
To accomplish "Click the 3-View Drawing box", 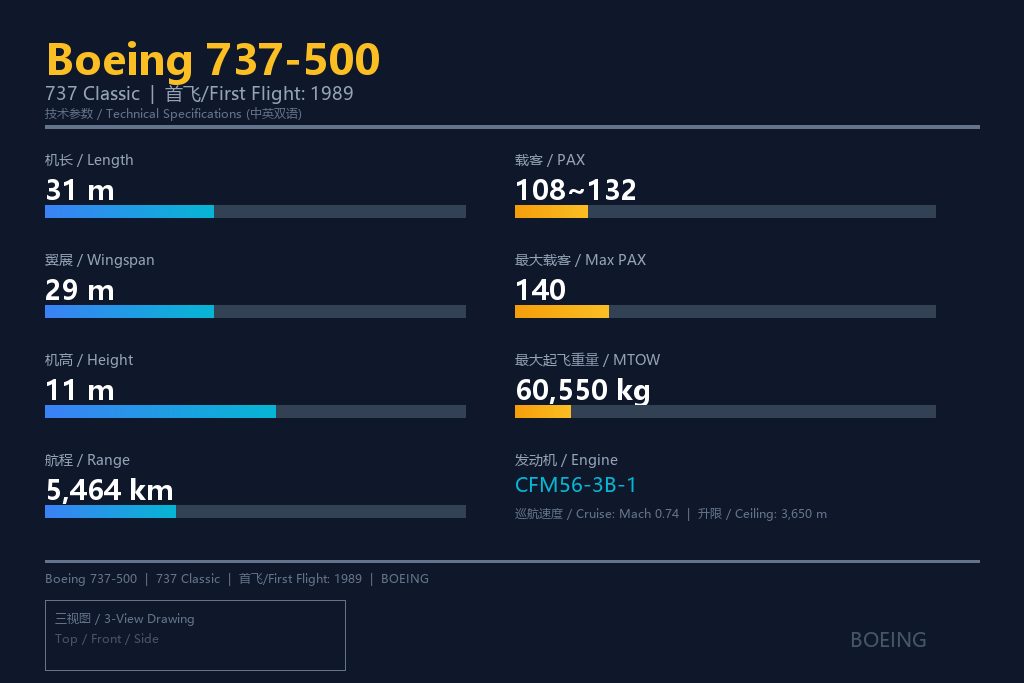I will click(195, 635).
